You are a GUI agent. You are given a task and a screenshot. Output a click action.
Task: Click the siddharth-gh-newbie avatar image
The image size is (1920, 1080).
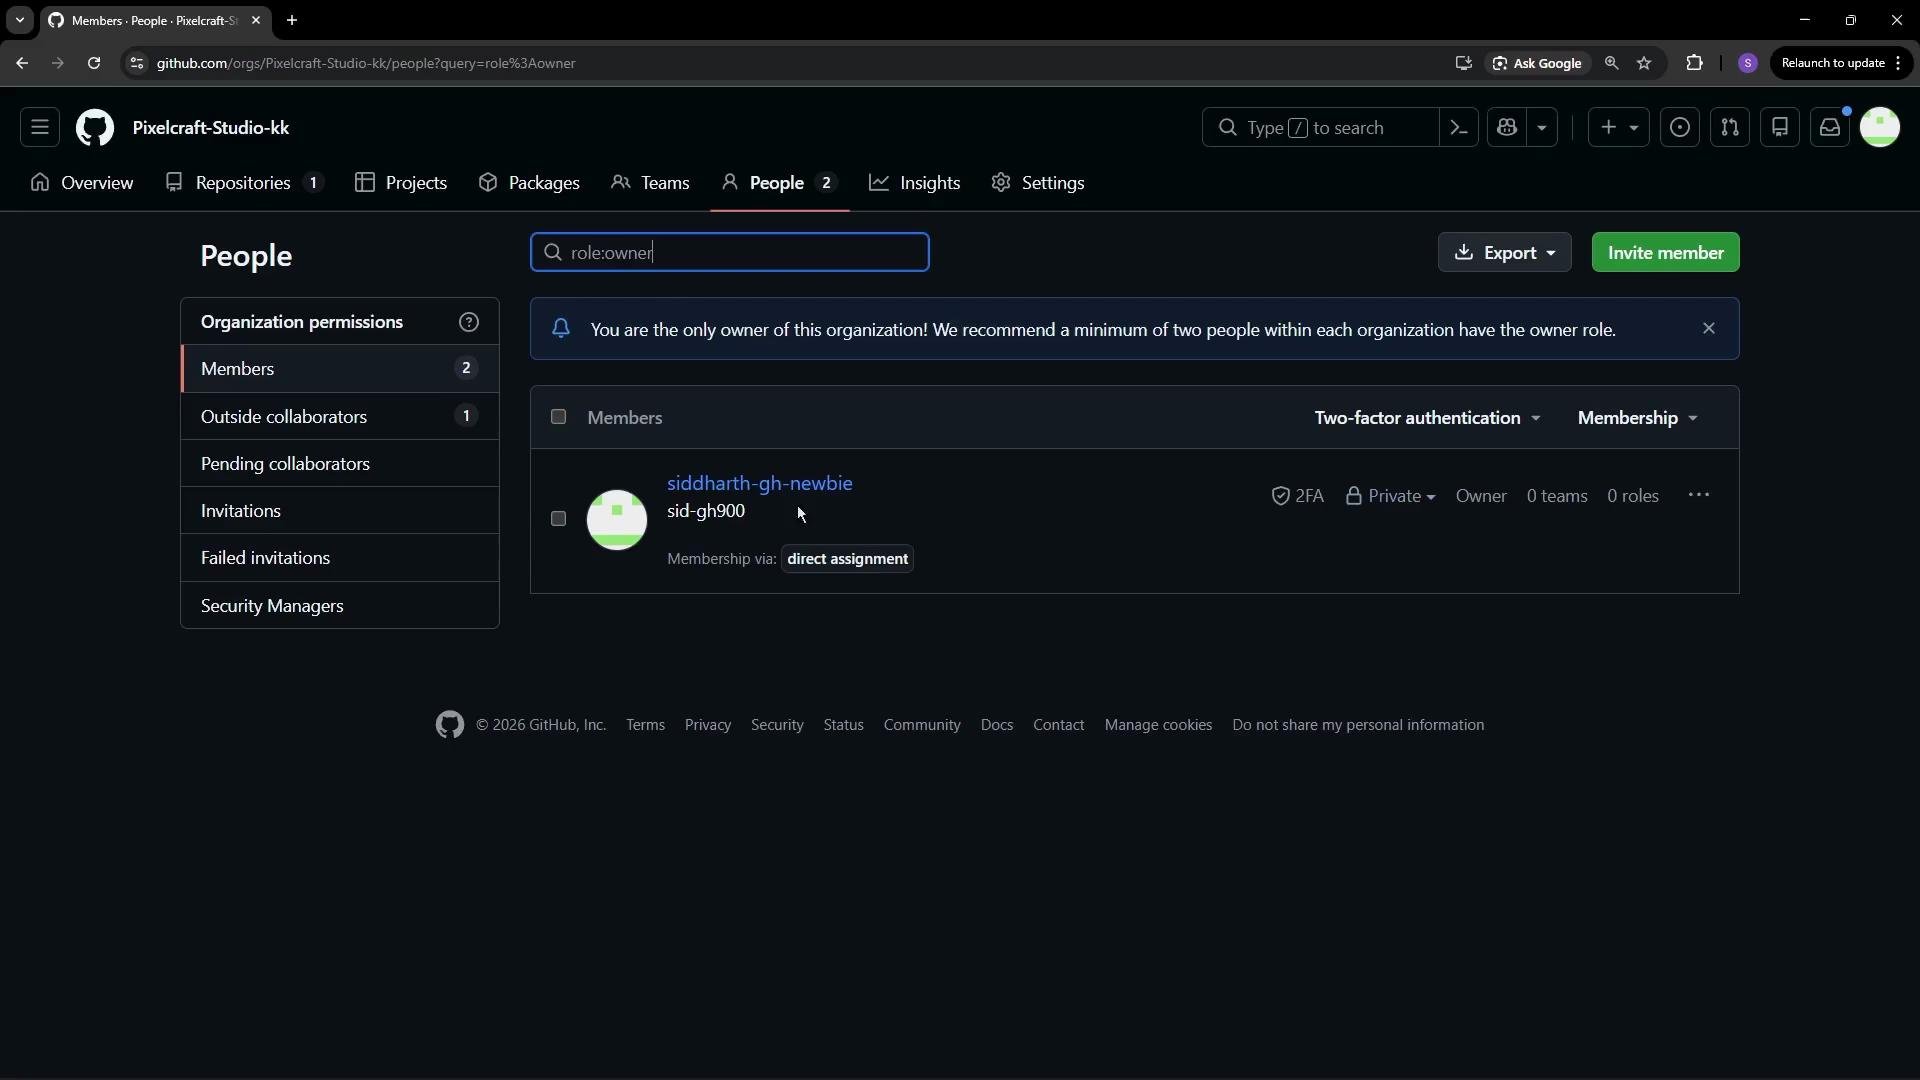(x=616, y=519)
